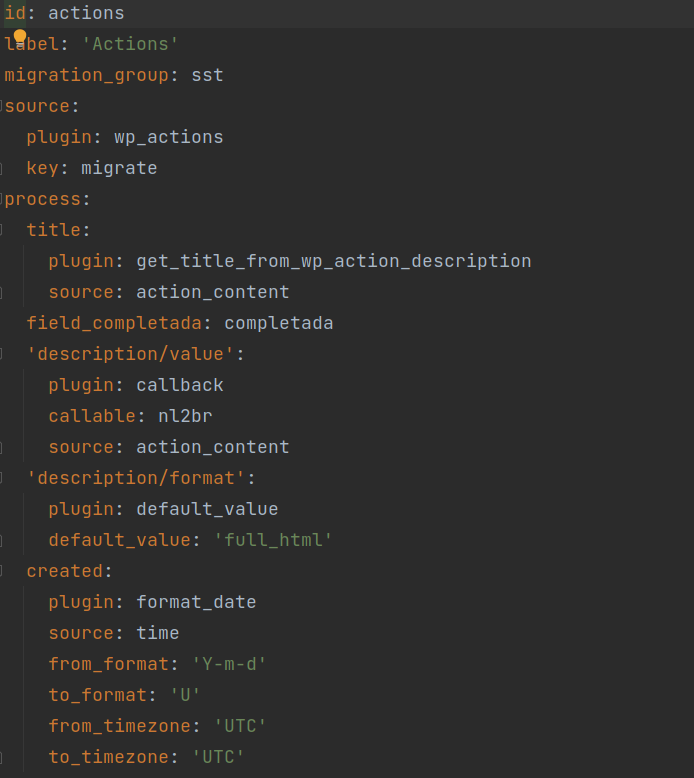Place cursor on 'get_title_from_wp_action_description' plugin name
The width and height of the screenshot is (694, 778).
pos(333,261)
